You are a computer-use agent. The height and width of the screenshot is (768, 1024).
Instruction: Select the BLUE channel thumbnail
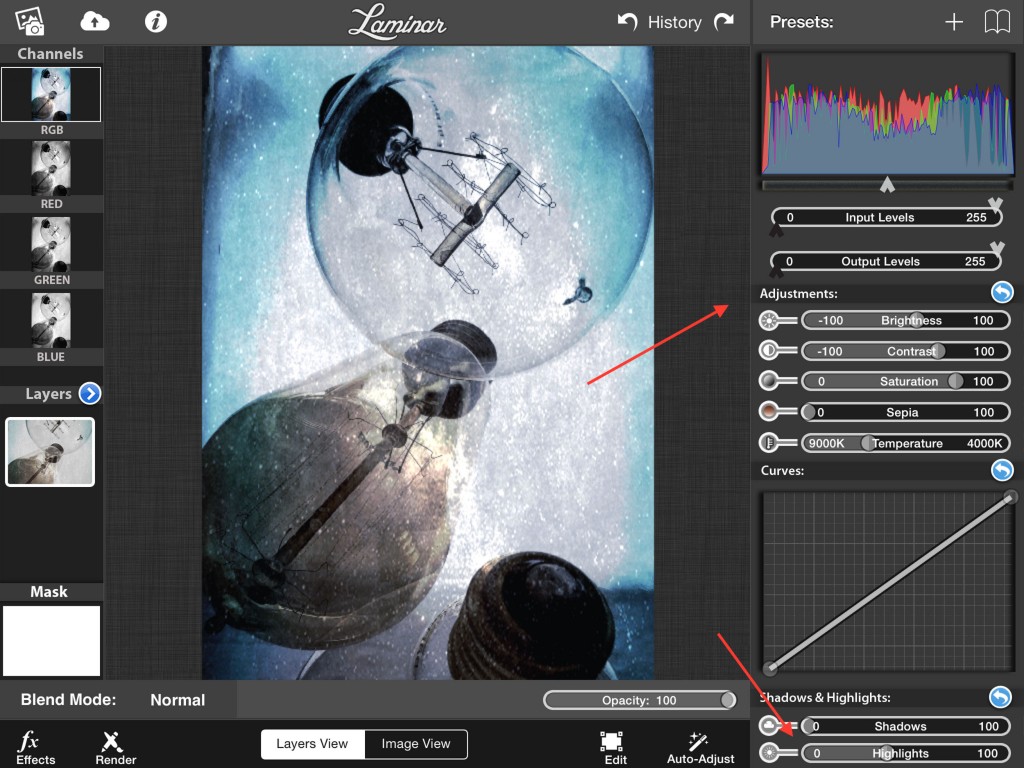pos(51,320)
